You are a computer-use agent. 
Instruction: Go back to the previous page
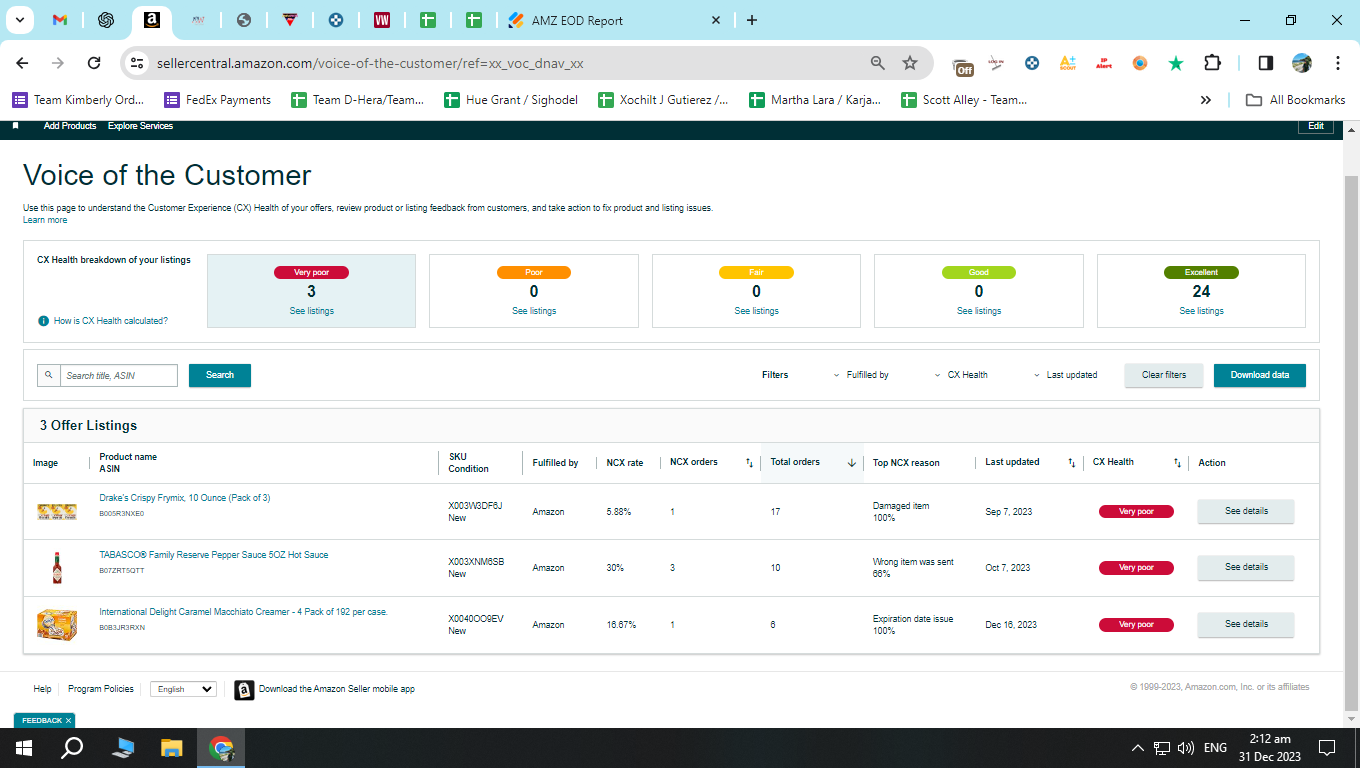pyautogui.click(x=22, y=63)
